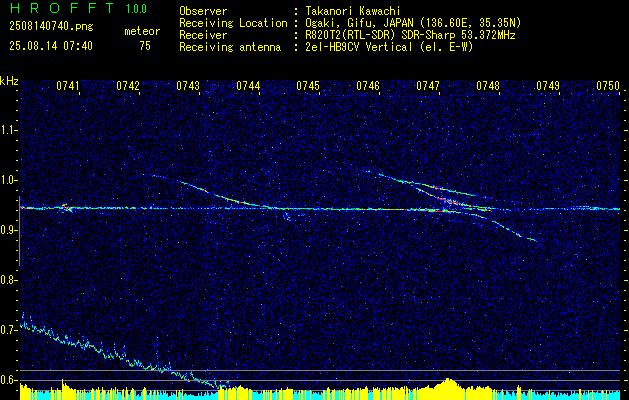Click the version number 1.0.0

pyautogui.click(x=136, y=9)
